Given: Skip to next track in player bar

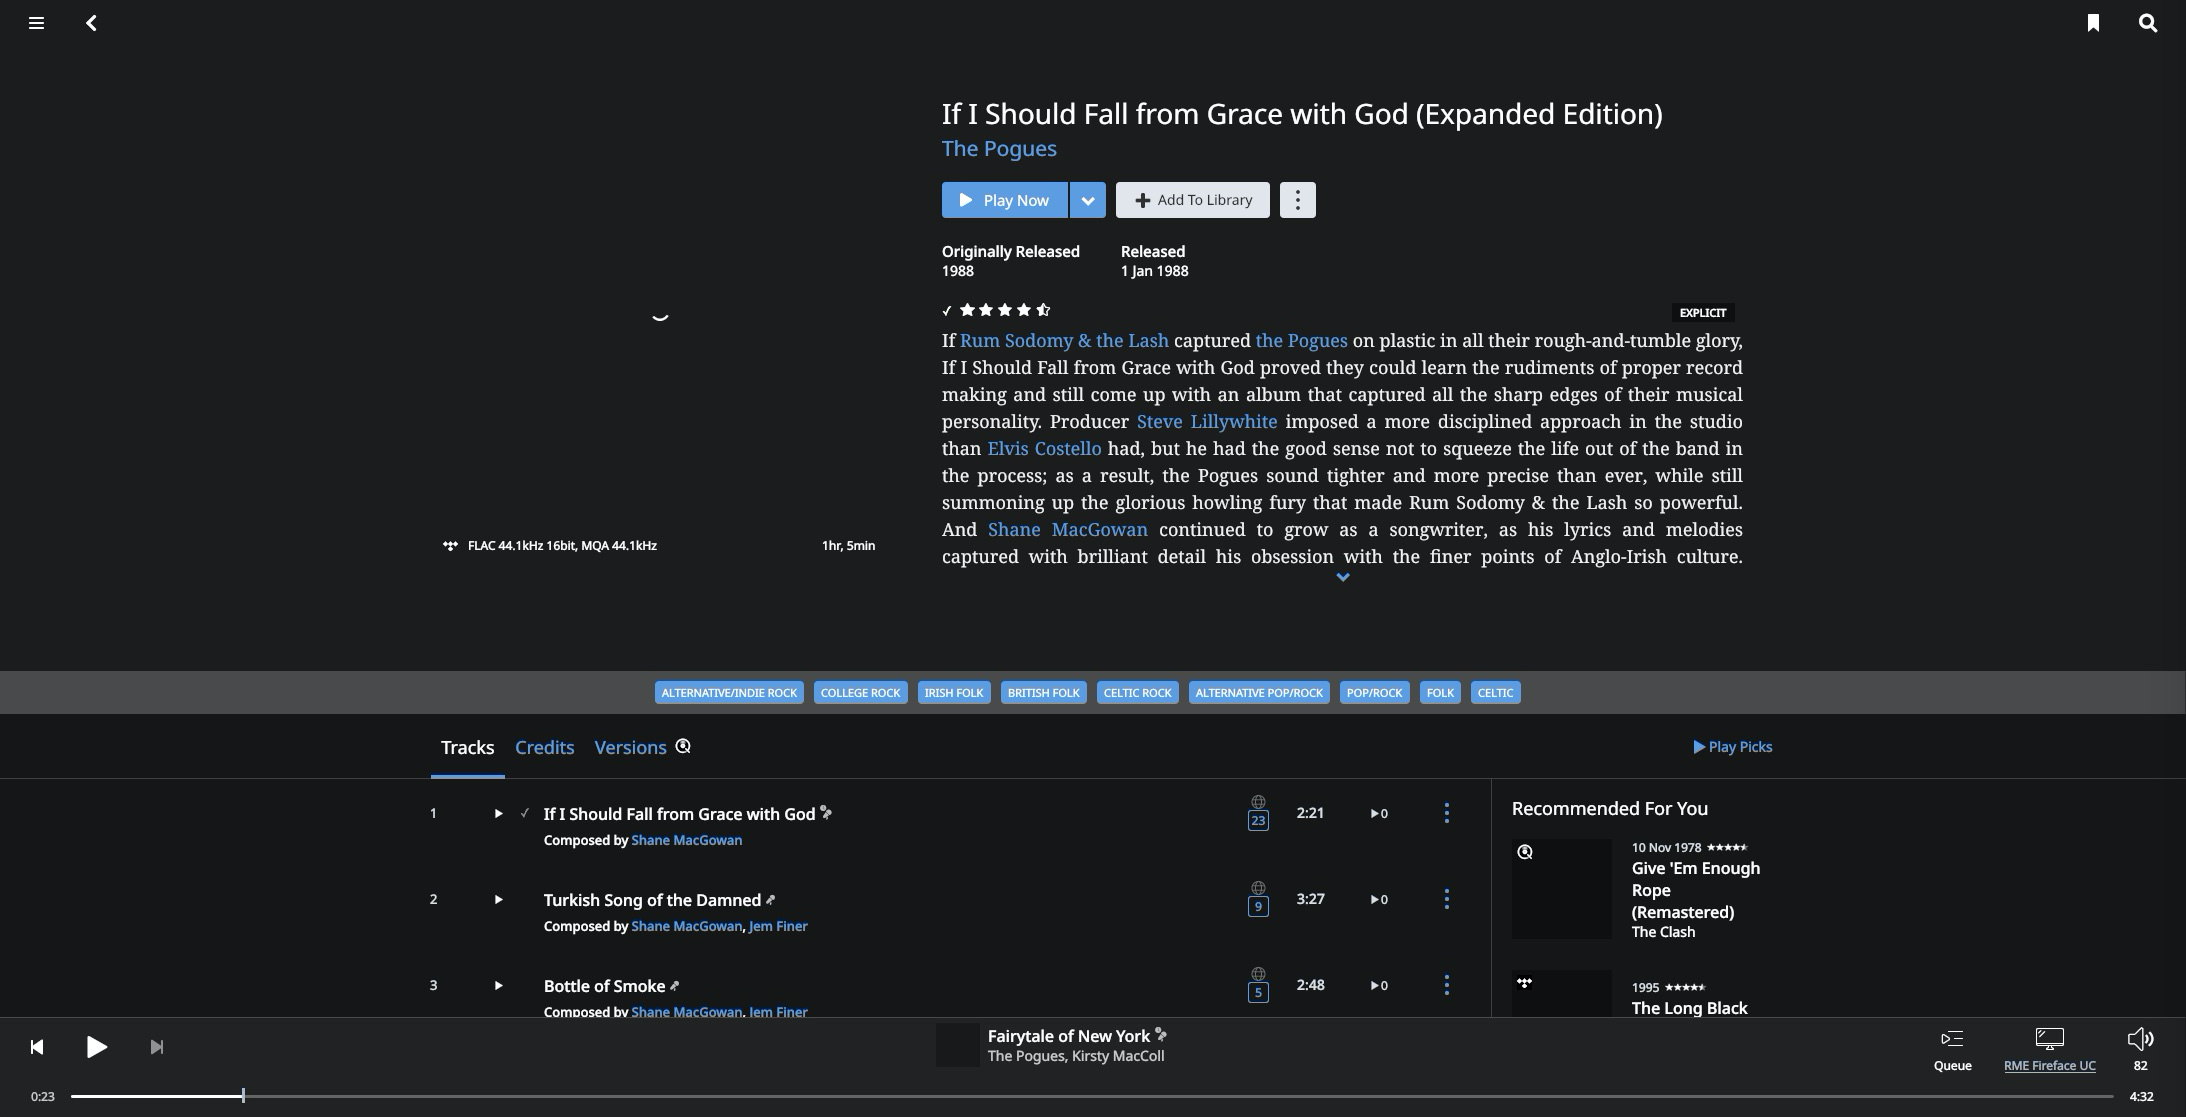Looking at the screenshot, I should [x=156, y=1047].
